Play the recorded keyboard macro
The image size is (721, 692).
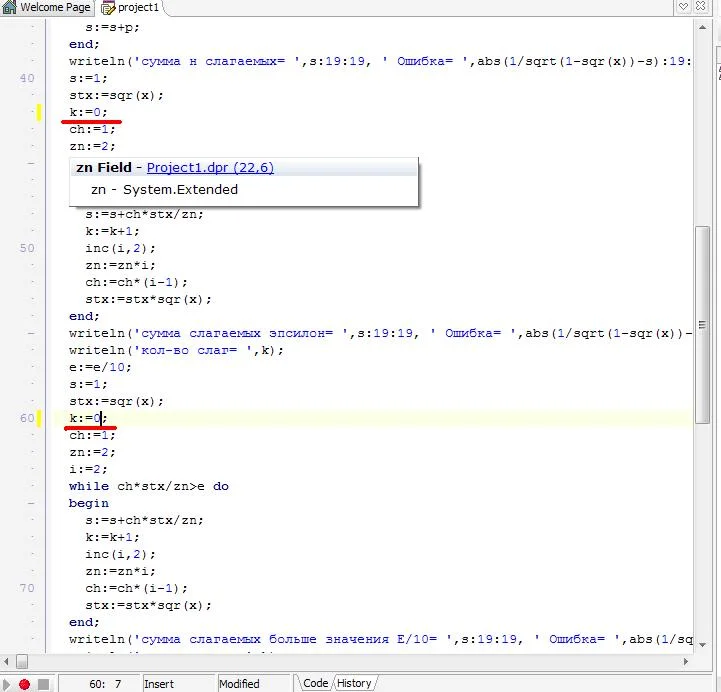[x=6, y=684]
